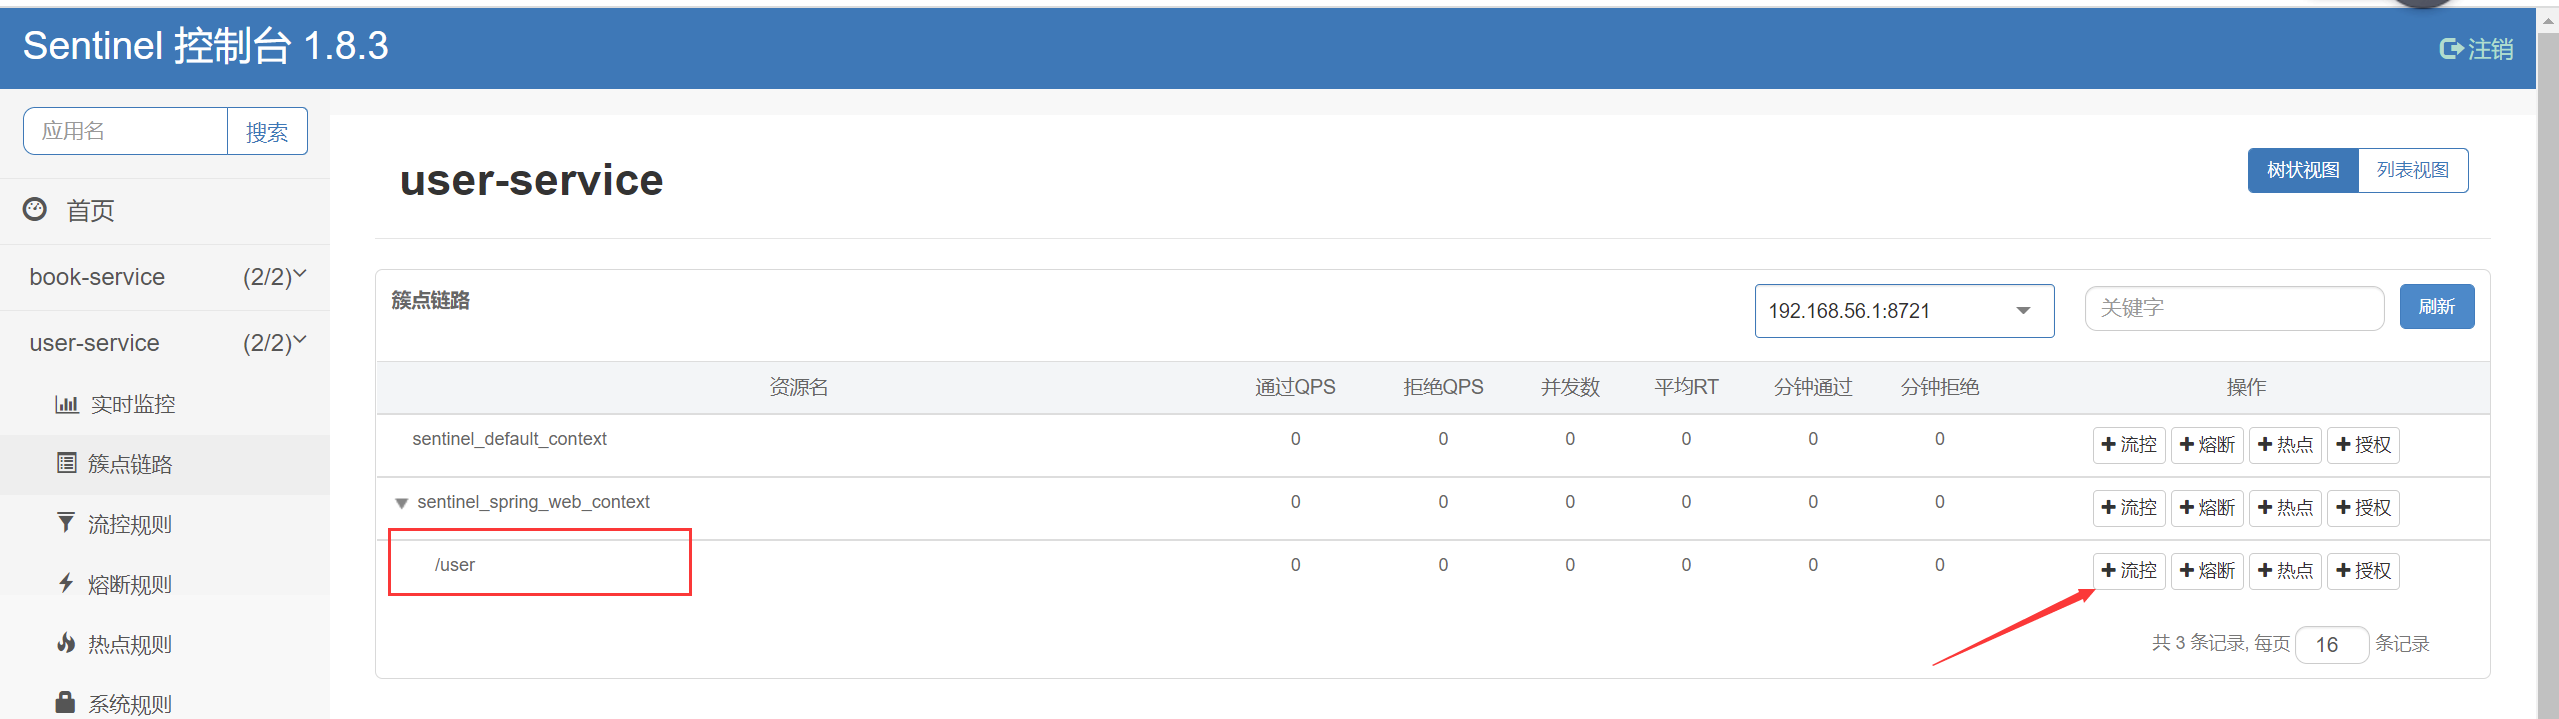Viewport: 2559px width, 719px height.
Task: Click the 关键字 keyword input field
Action: 2234,308
